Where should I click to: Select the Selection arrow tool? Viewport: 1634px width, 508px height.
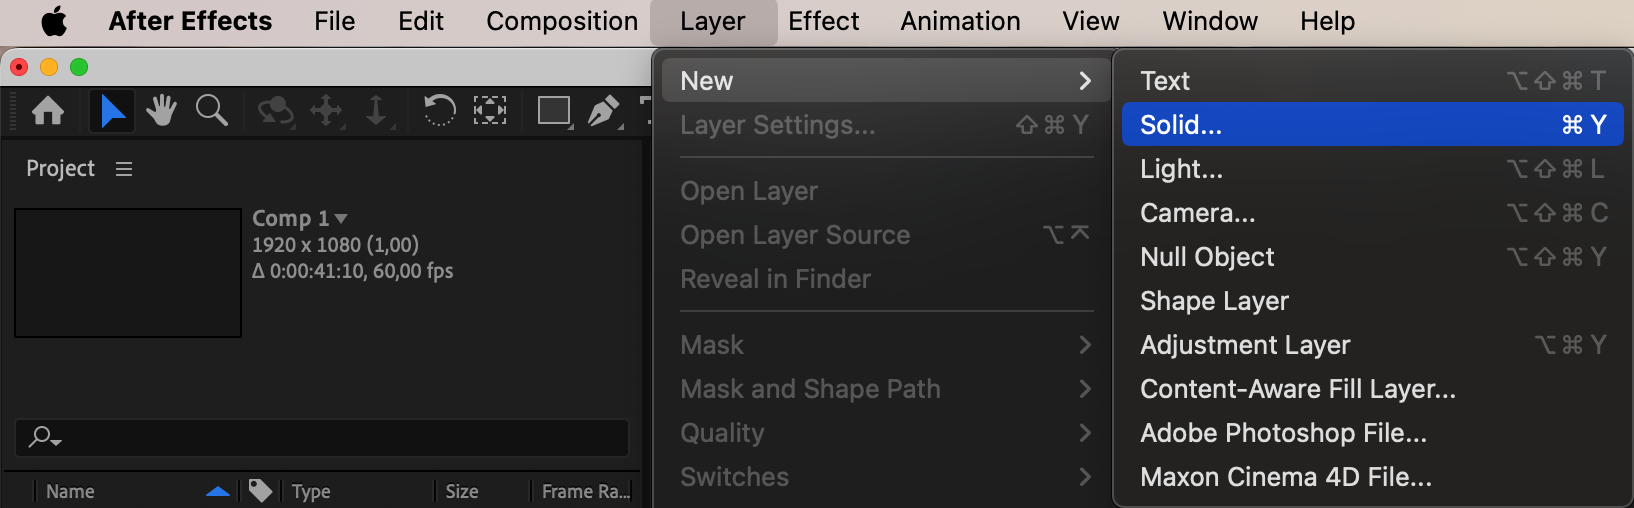(x=112, y=110)
